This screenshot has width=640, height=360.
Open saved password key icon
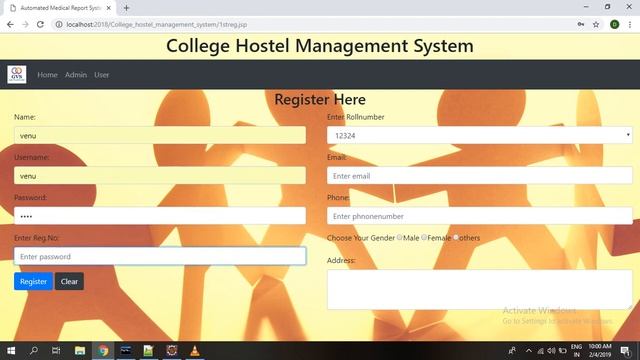[x=580, y=24]
